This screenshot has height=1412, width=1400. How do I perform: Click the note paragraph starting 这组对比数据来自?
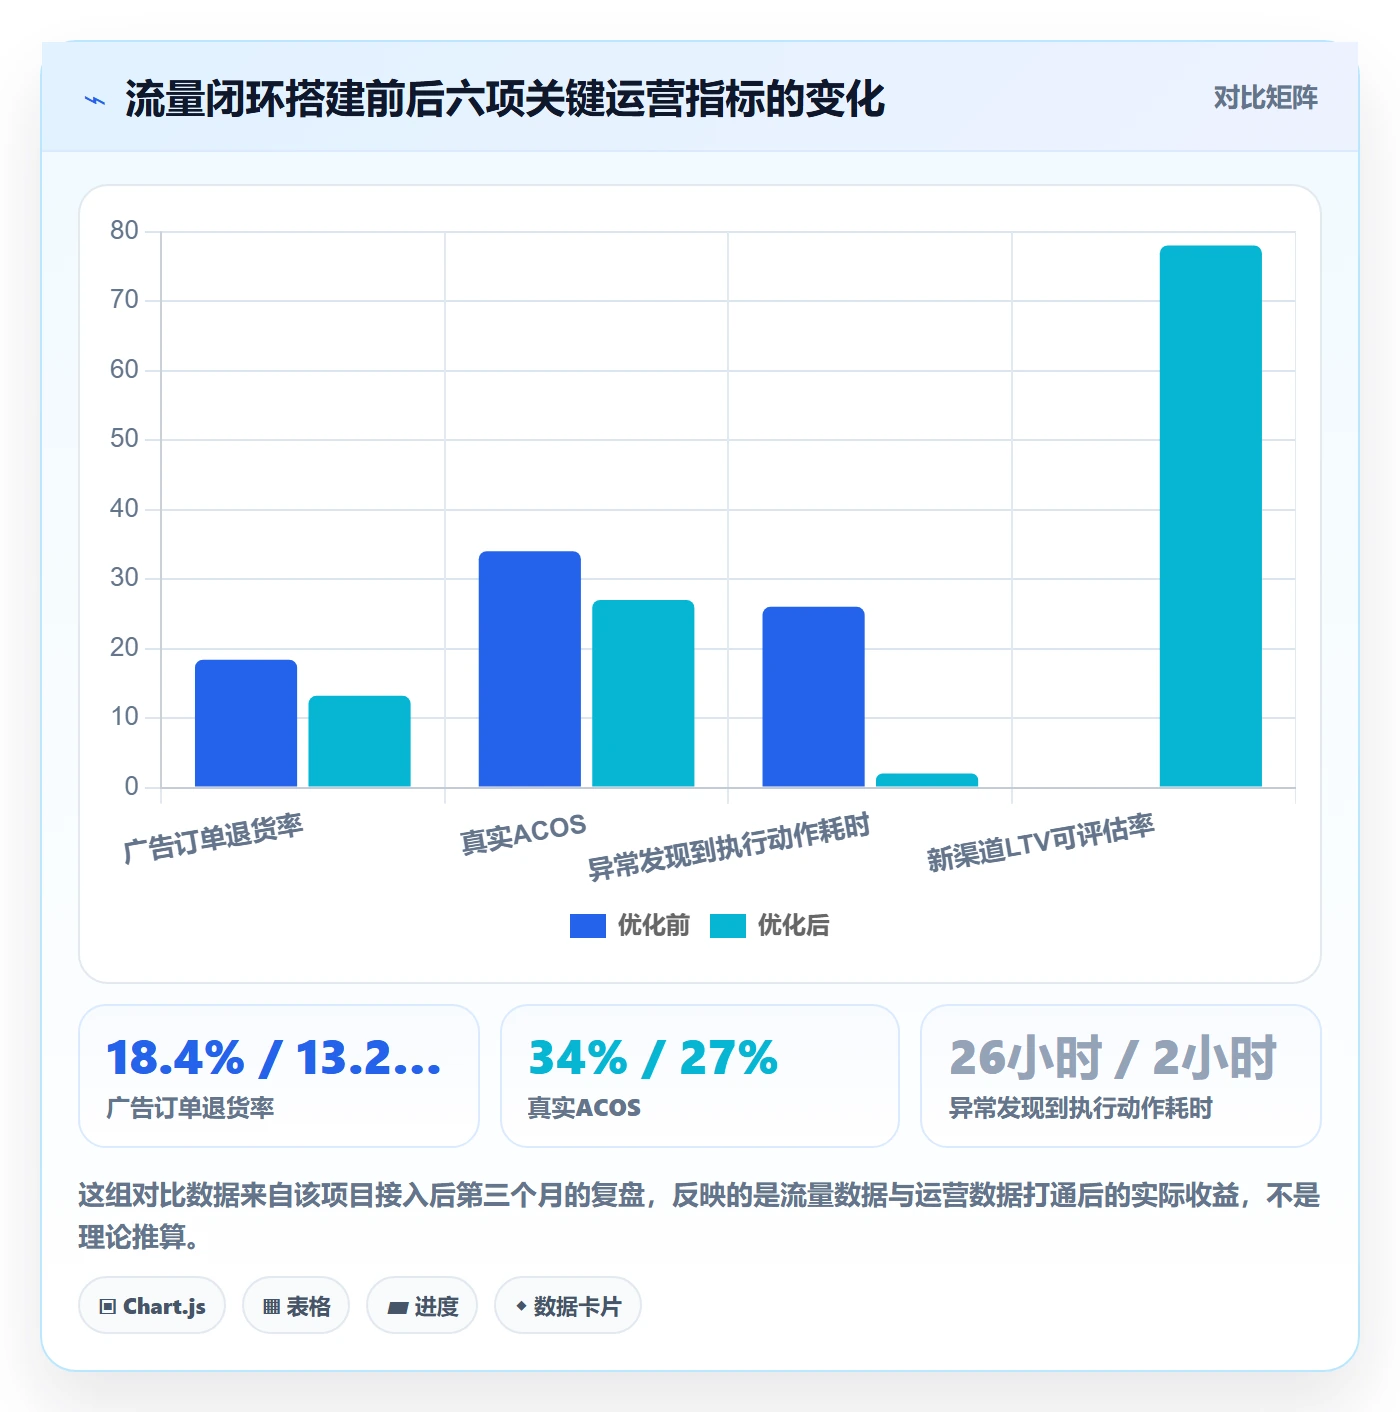click(699, 1216)
